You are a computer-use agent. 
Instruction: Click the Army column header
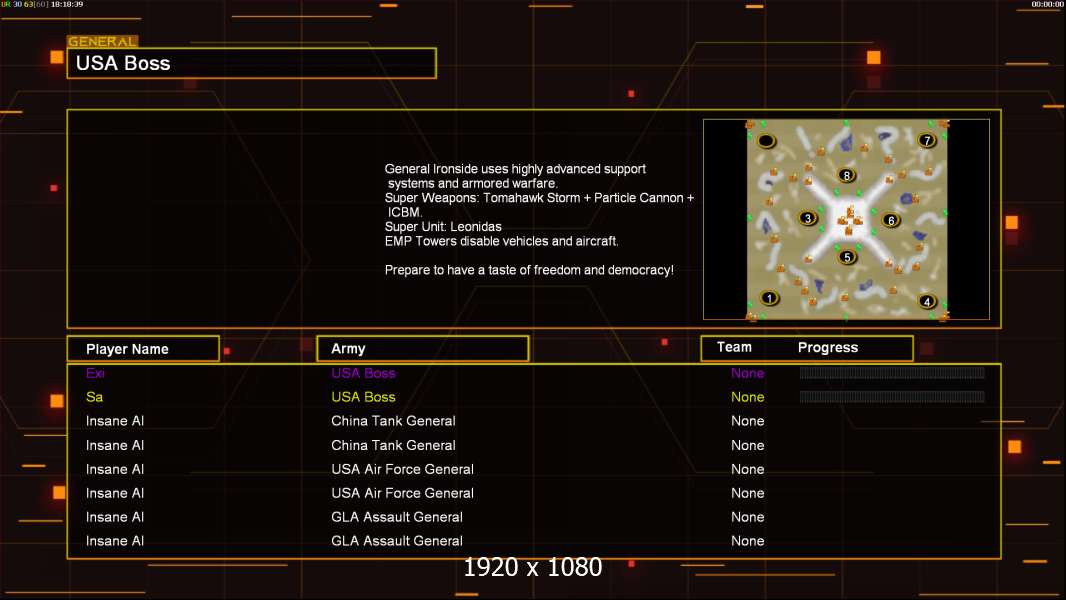pyautogui.click(x=423, y=349)
